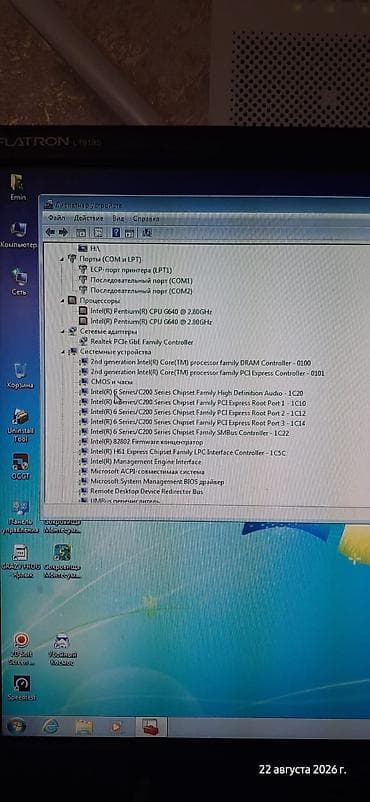This screenshot has height=802, width=370.
Task: Select Последовательный порт (COM1)
Action: [141, 280]
